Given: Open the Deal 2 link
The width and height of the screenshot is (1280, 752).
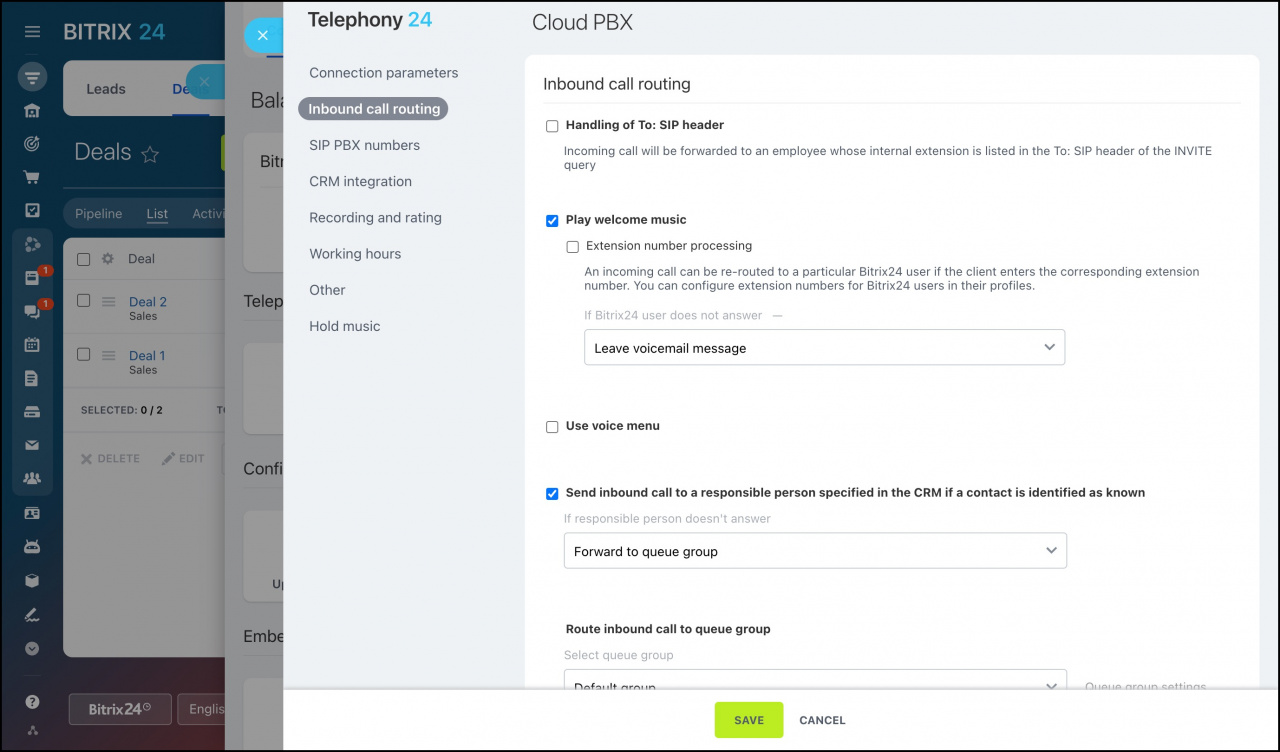Looking at the screenshot, I should coord(148,302).
